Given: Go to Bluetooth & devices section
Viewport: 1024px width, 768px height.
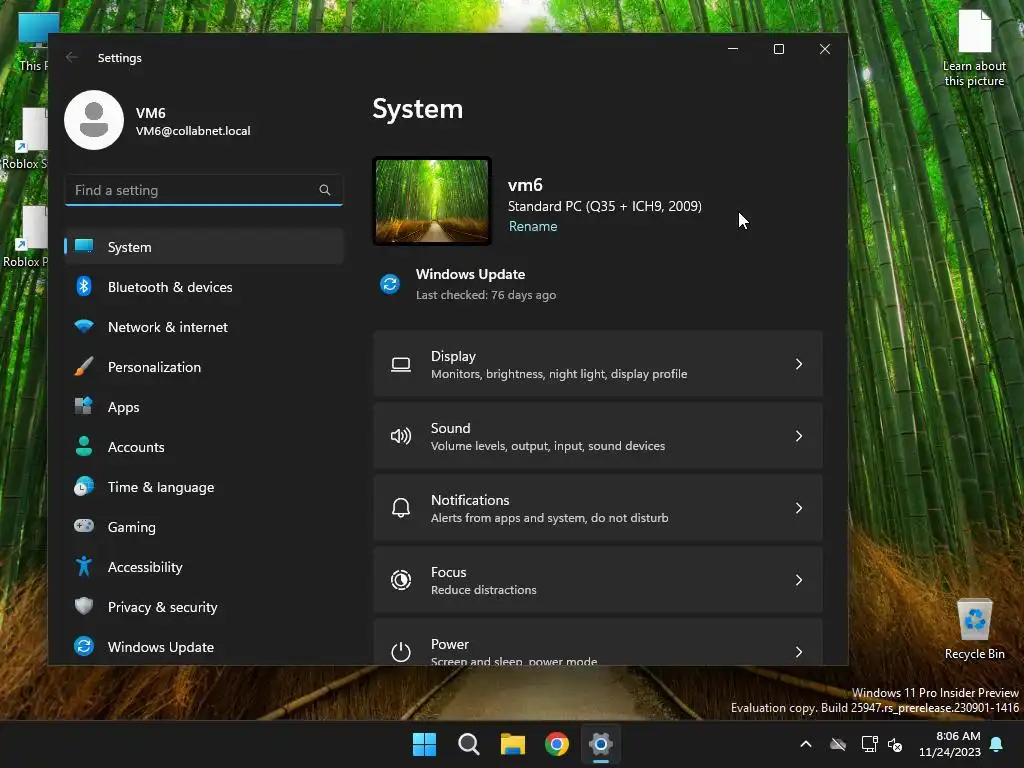Looking at the screenshot, I should 204,287.
